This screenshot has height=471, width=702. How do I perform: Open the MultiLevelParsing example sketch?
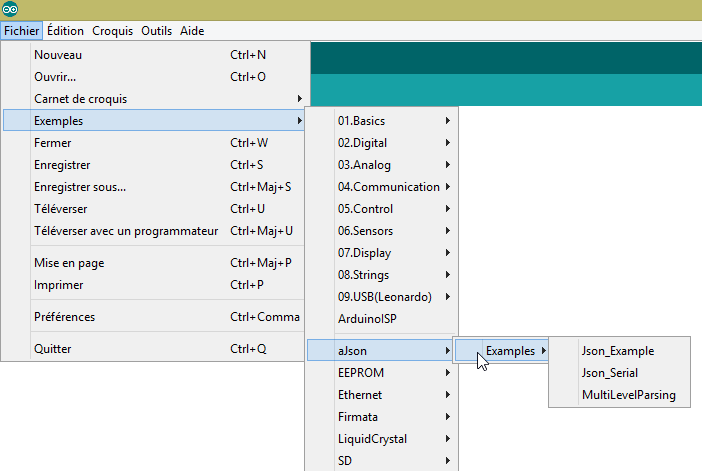pos(628,395)
